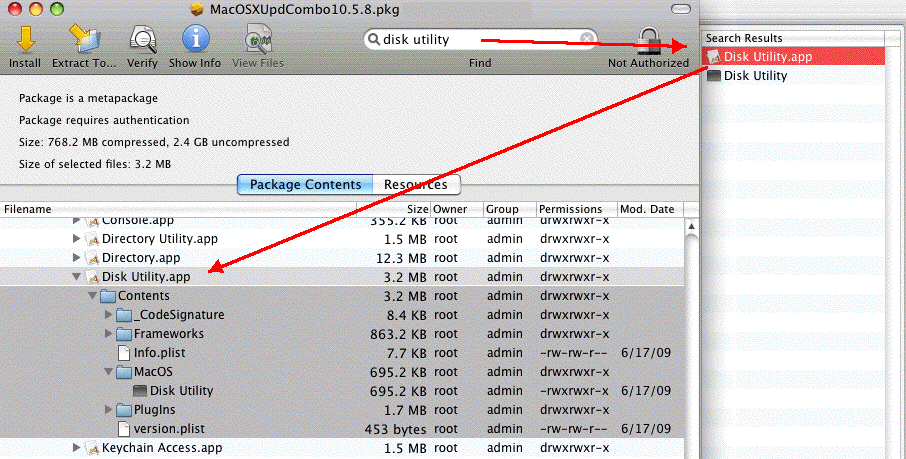
Task: Select Disk Utility executable search result
Action: point(793,76)
